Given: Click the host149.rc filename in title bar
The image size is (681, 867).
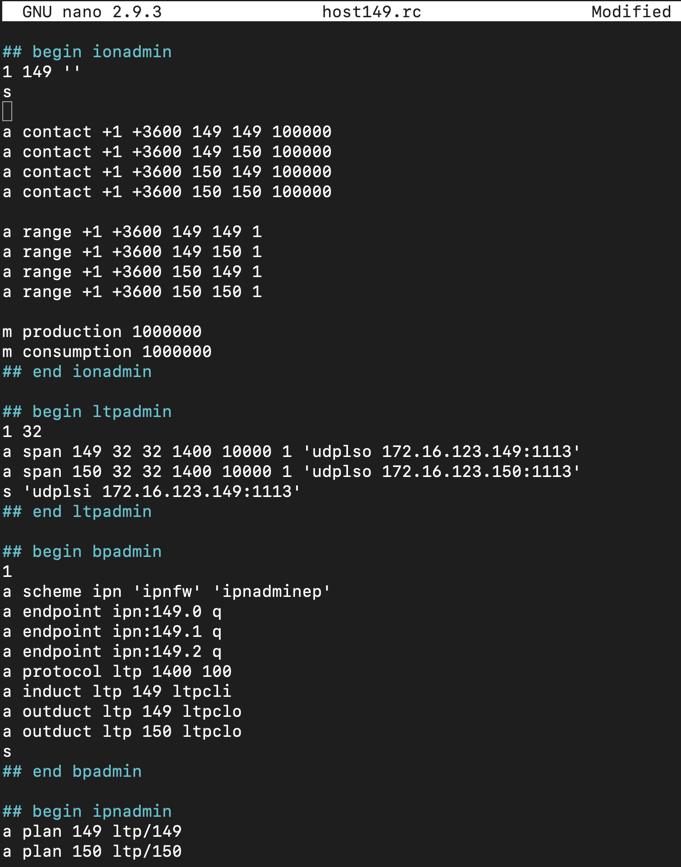Looking at the screenshot, I should point(371,12).
